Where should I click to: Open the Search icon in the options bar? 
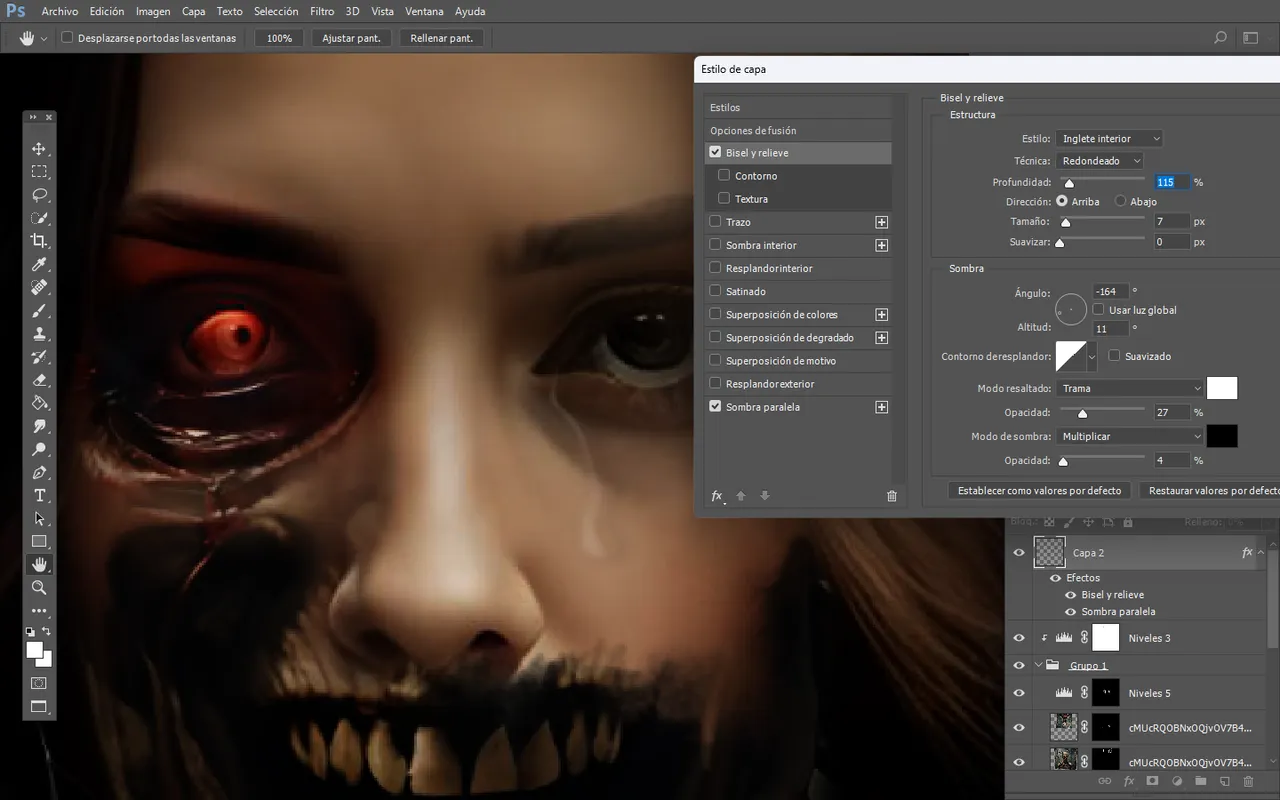pyautogui.click(x=1220, y=38)
